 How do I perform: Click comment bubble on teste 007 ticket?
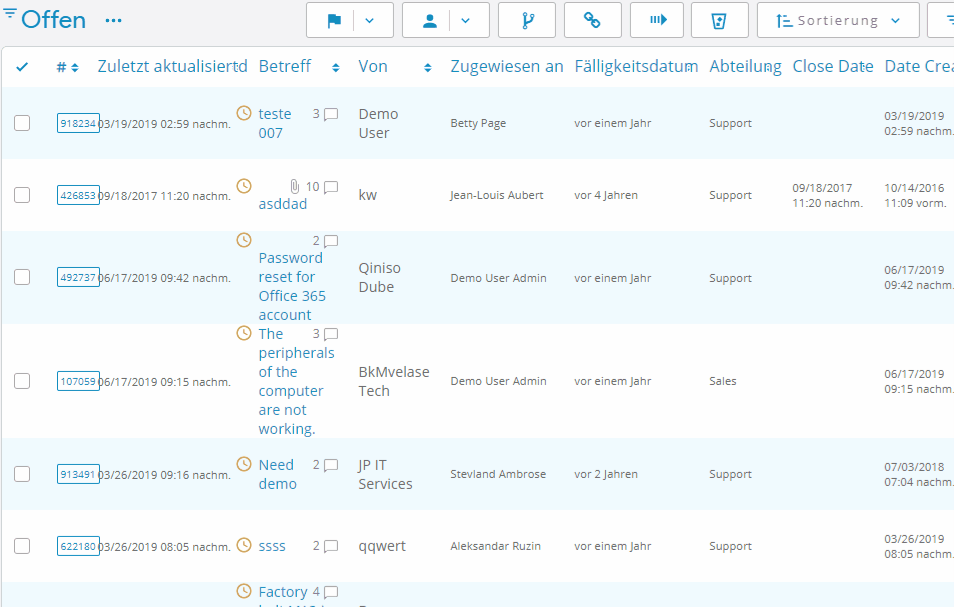[x=331, y=114]
